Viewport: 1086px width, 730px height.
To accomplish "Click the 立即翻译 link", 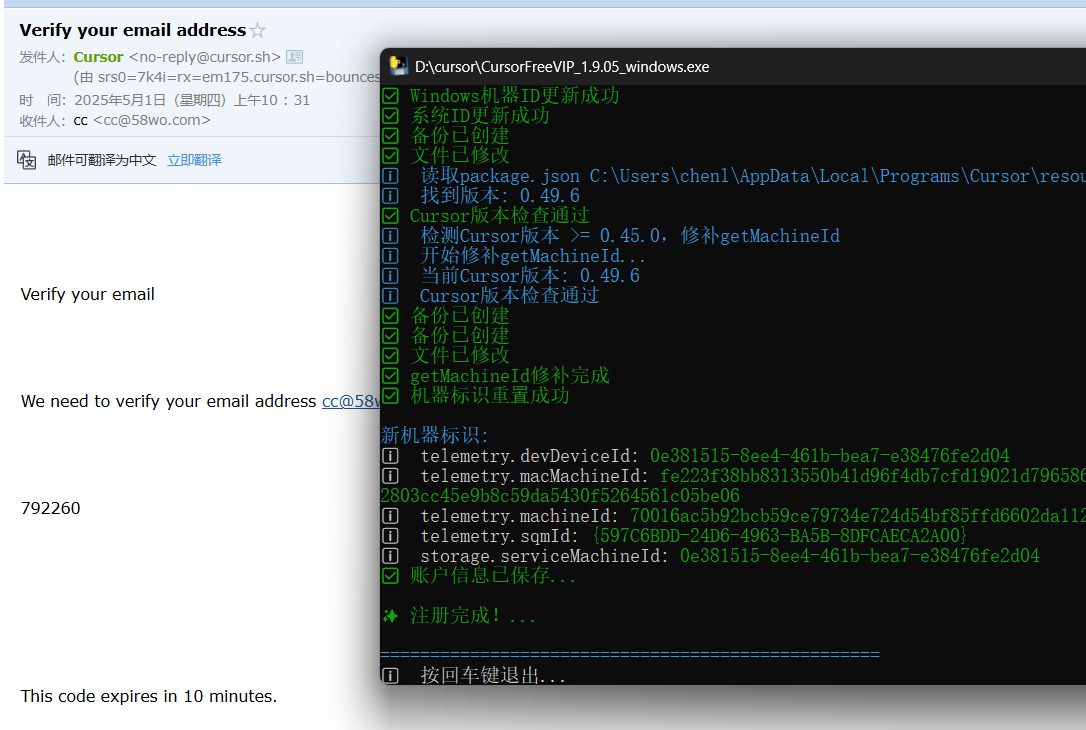I will tap(194, 160).
